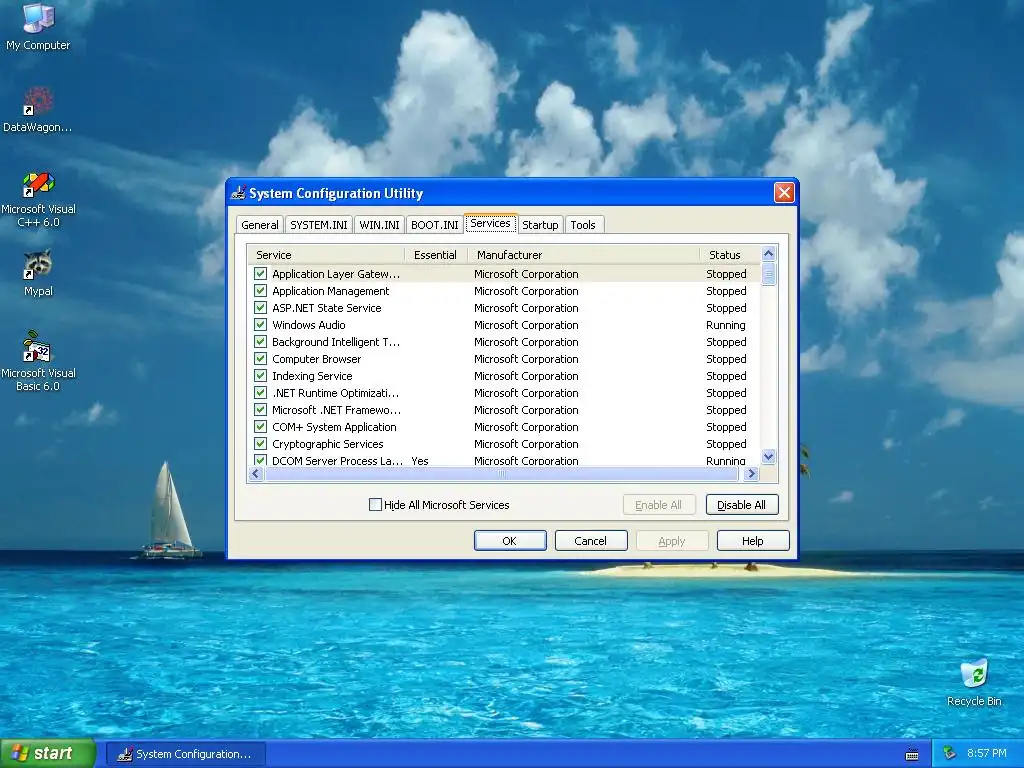Click the horizontal scroll left arrow

point(255,473)
